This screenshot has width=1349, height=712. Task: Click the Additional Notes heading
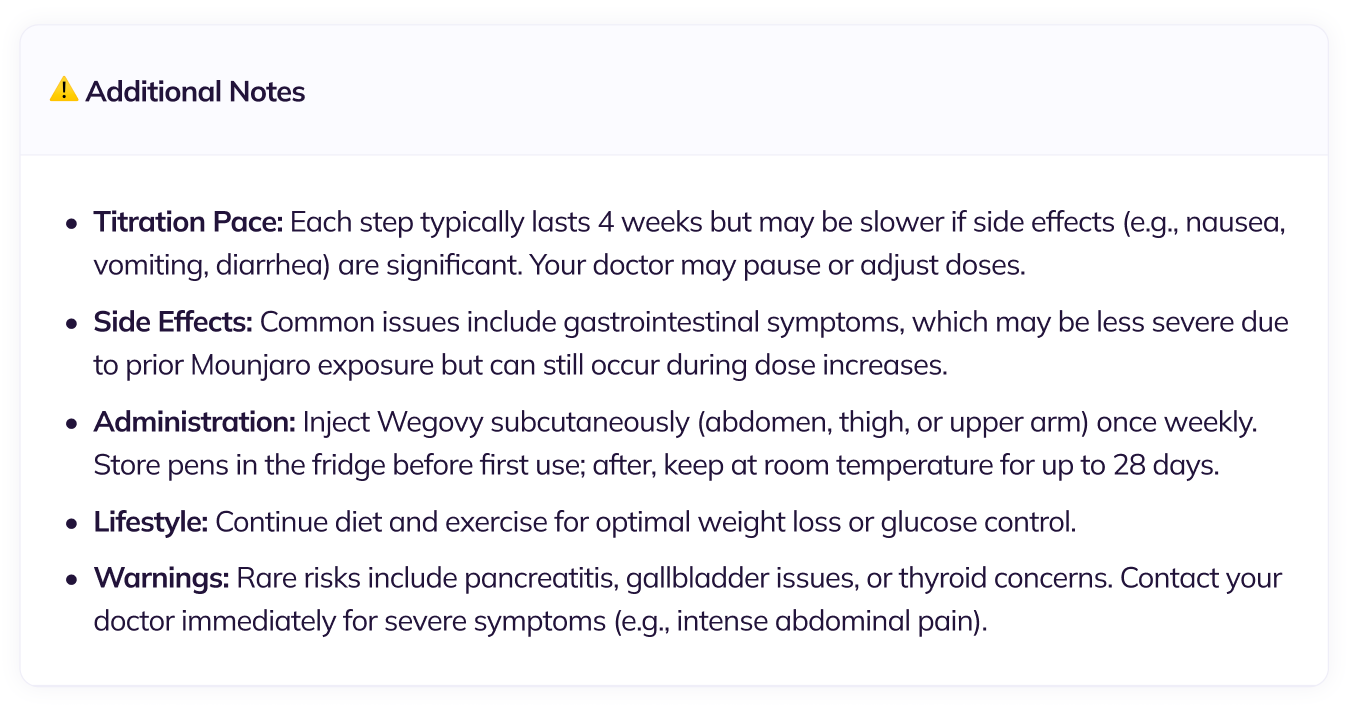pos(195,91)
